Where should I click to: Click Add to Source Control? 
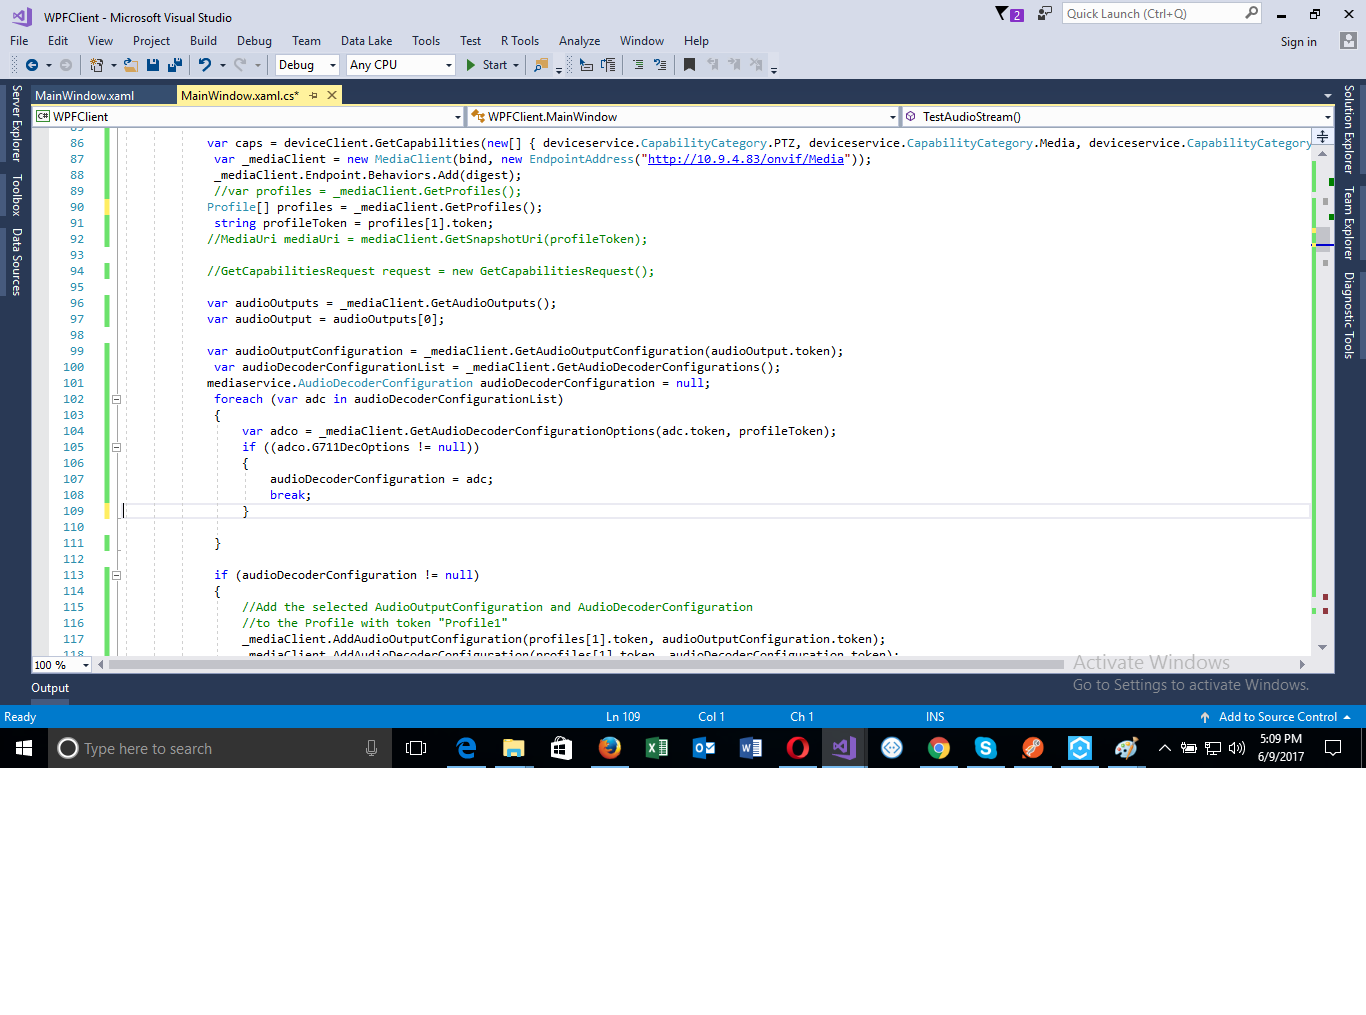click(1277, 717)
